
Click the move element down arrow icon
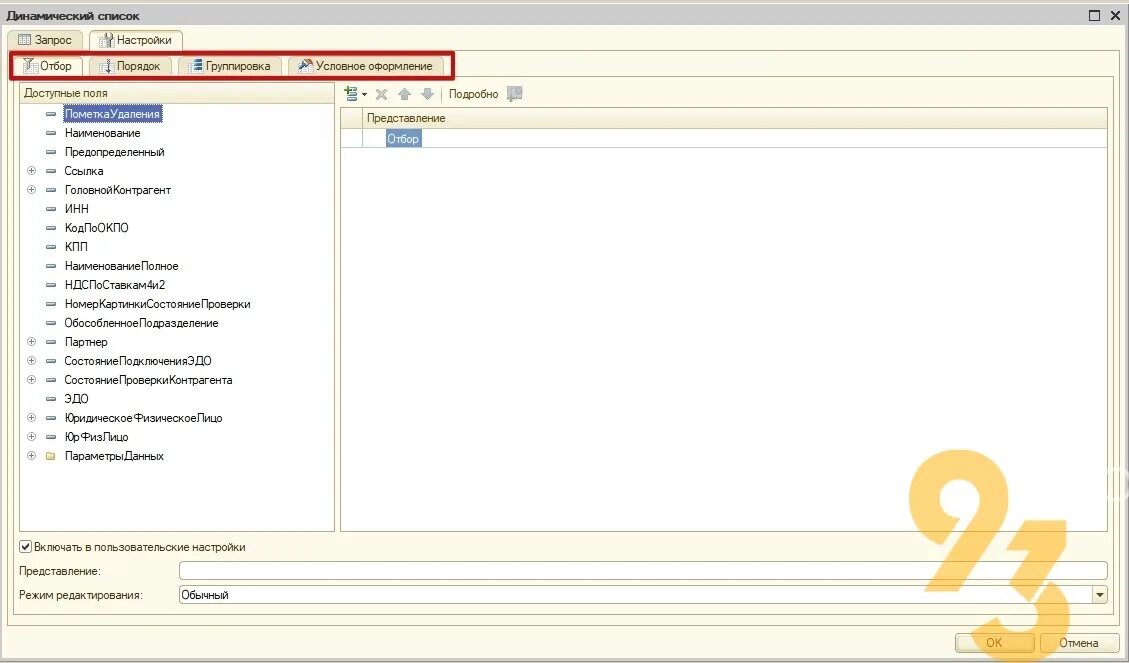coord(427,94)
